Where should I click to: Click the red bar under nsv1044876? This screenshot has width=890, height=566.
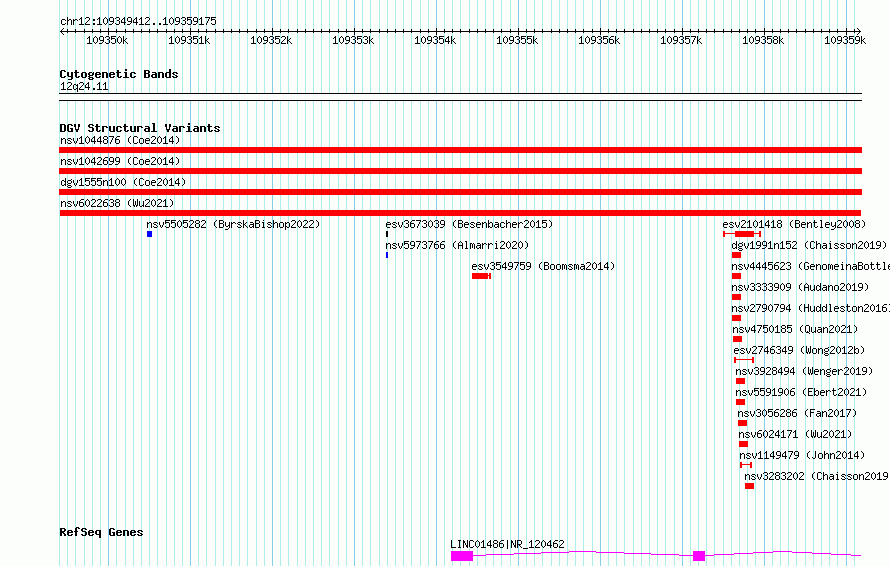(460, 150)
